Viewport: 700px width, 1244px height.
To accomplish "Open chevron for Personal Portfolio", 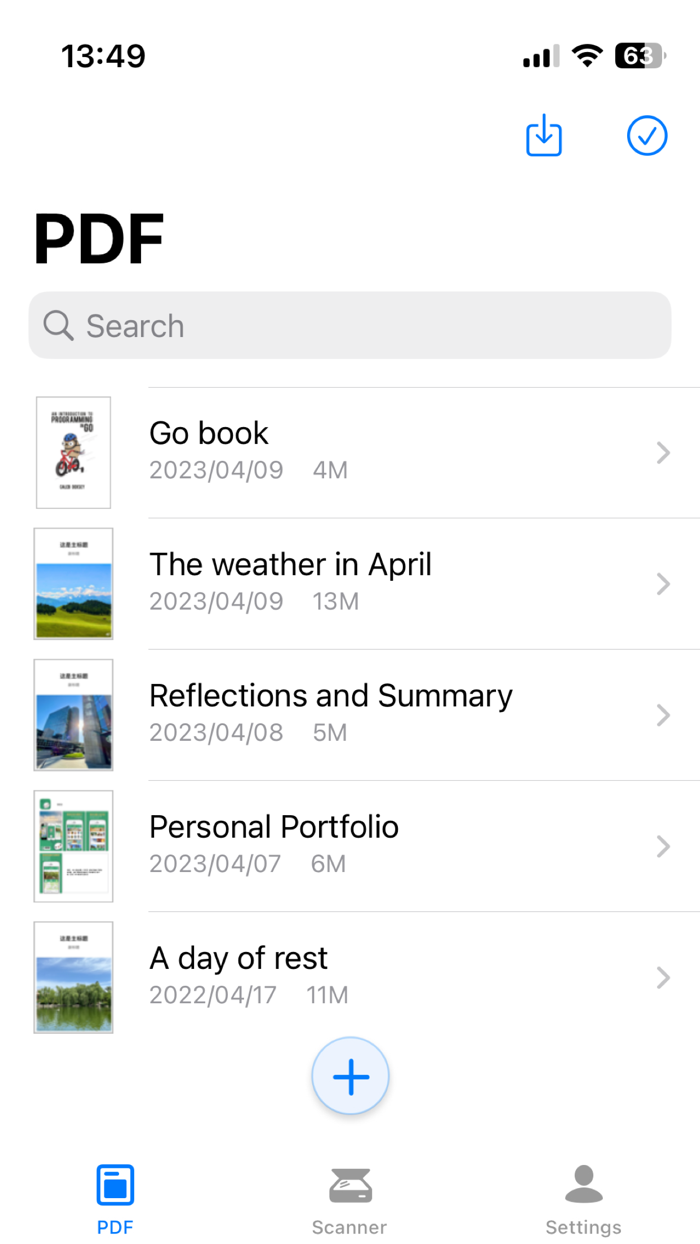I will pos(663,846).
